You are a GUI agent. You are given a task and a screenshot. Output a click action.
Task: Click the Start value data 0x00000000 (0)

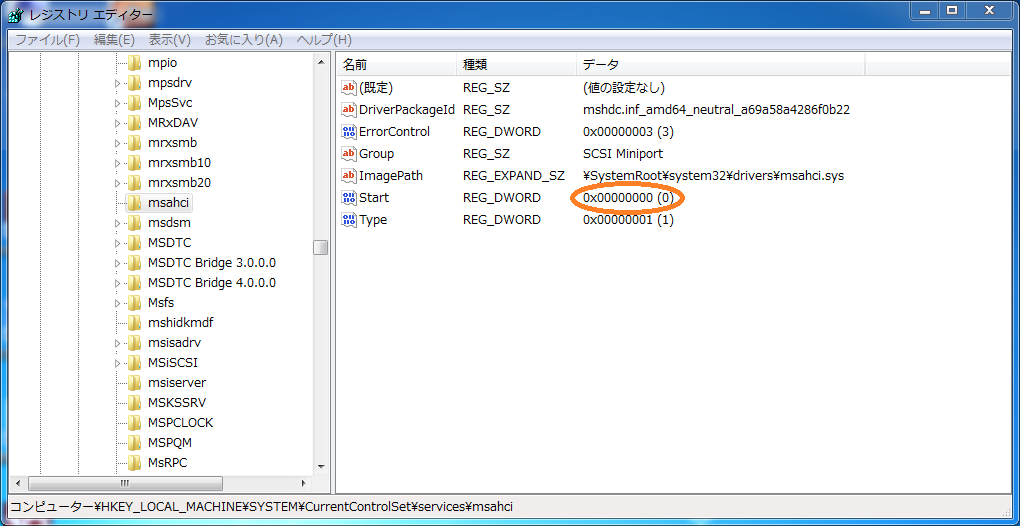pyautogui.click(x=628, y=198)
